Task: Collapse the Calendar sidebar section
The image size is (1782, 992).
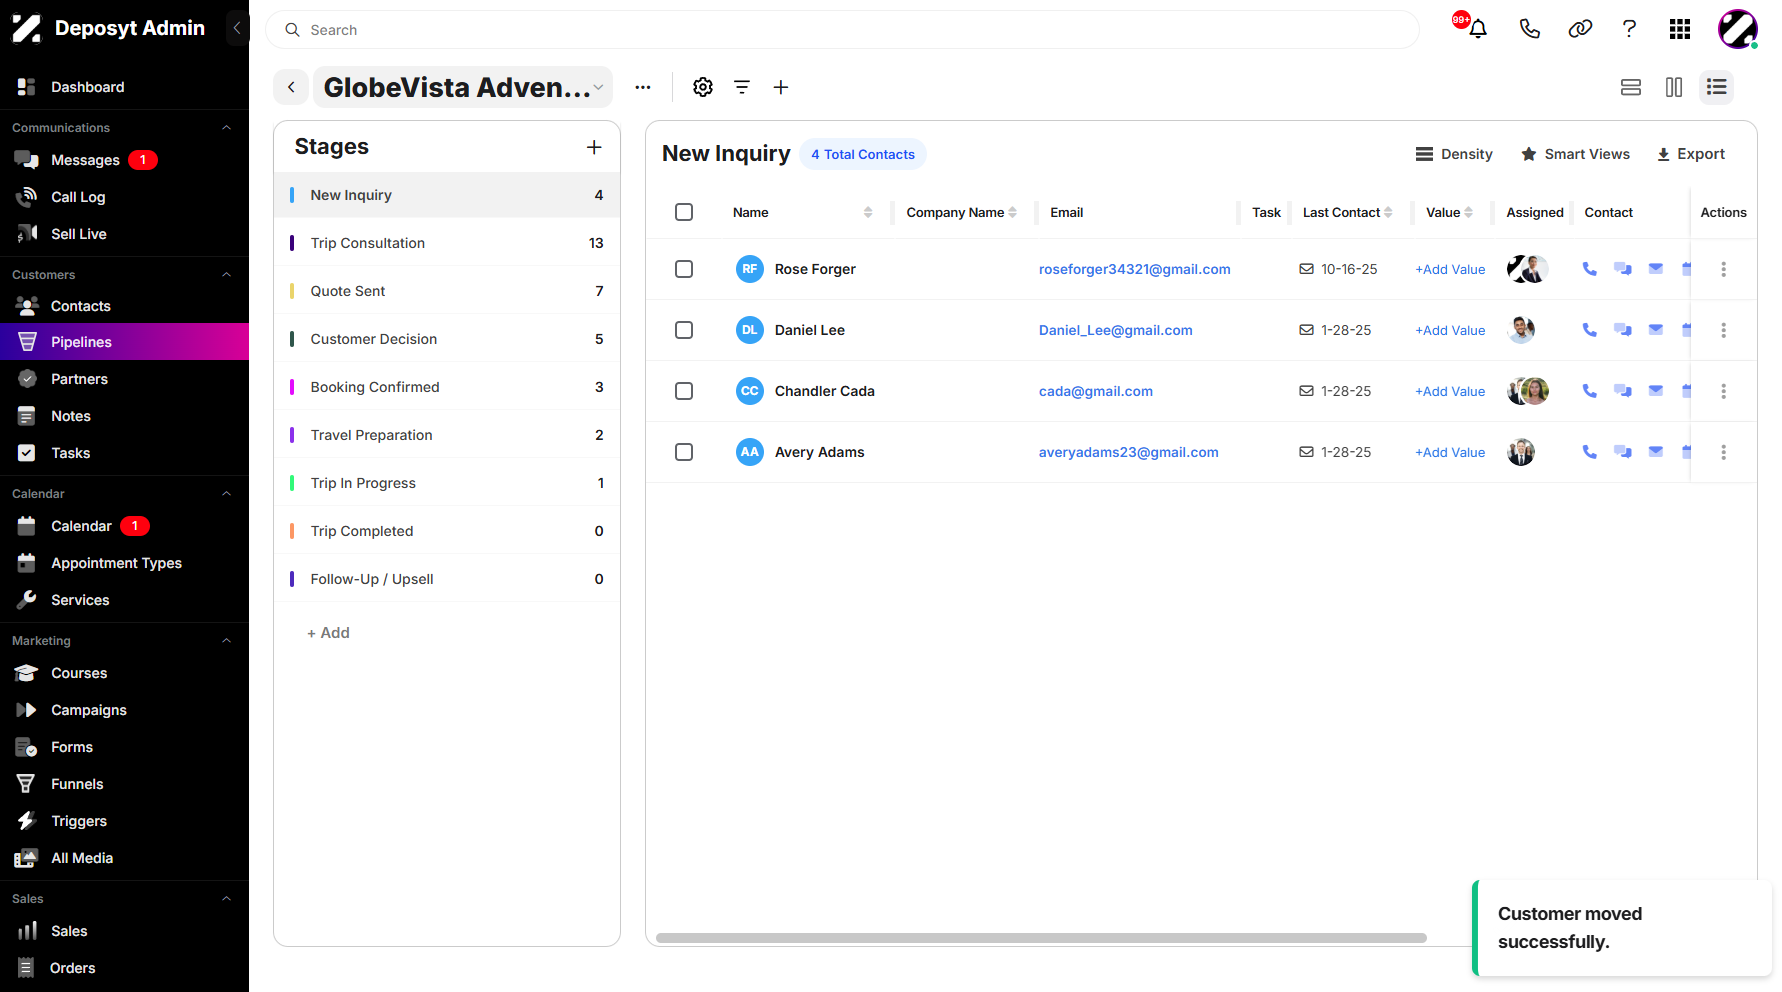Action: coord(226,494)
